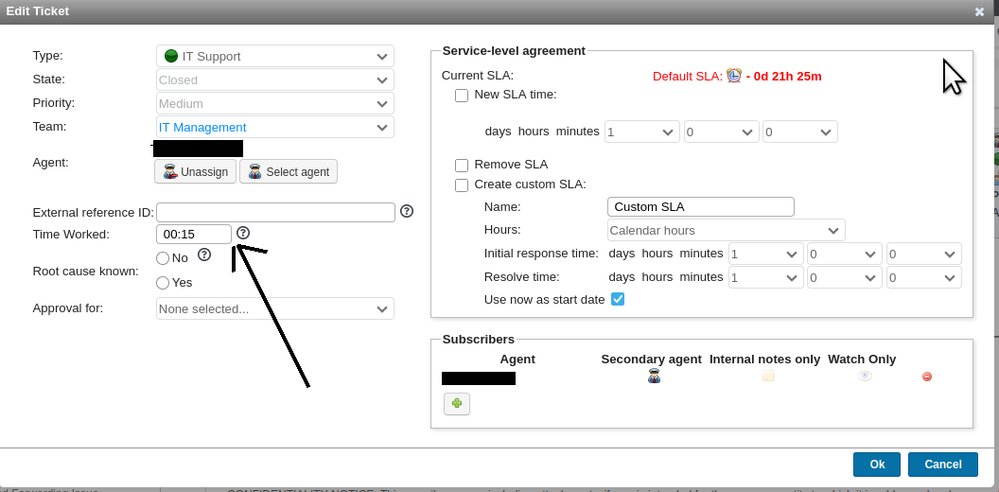999x492 pixels.
Task: Check the Remove SLA checkbox
Action: (461, 165)
